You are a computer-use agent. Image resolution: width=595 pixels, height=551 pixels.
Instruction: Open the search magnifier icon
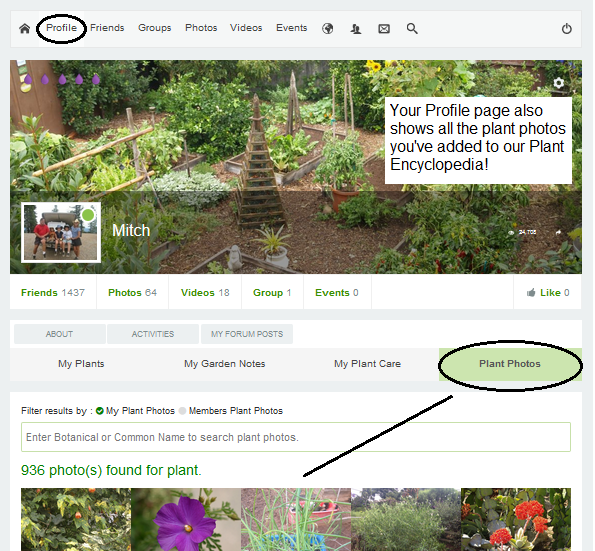coord(412,29)
